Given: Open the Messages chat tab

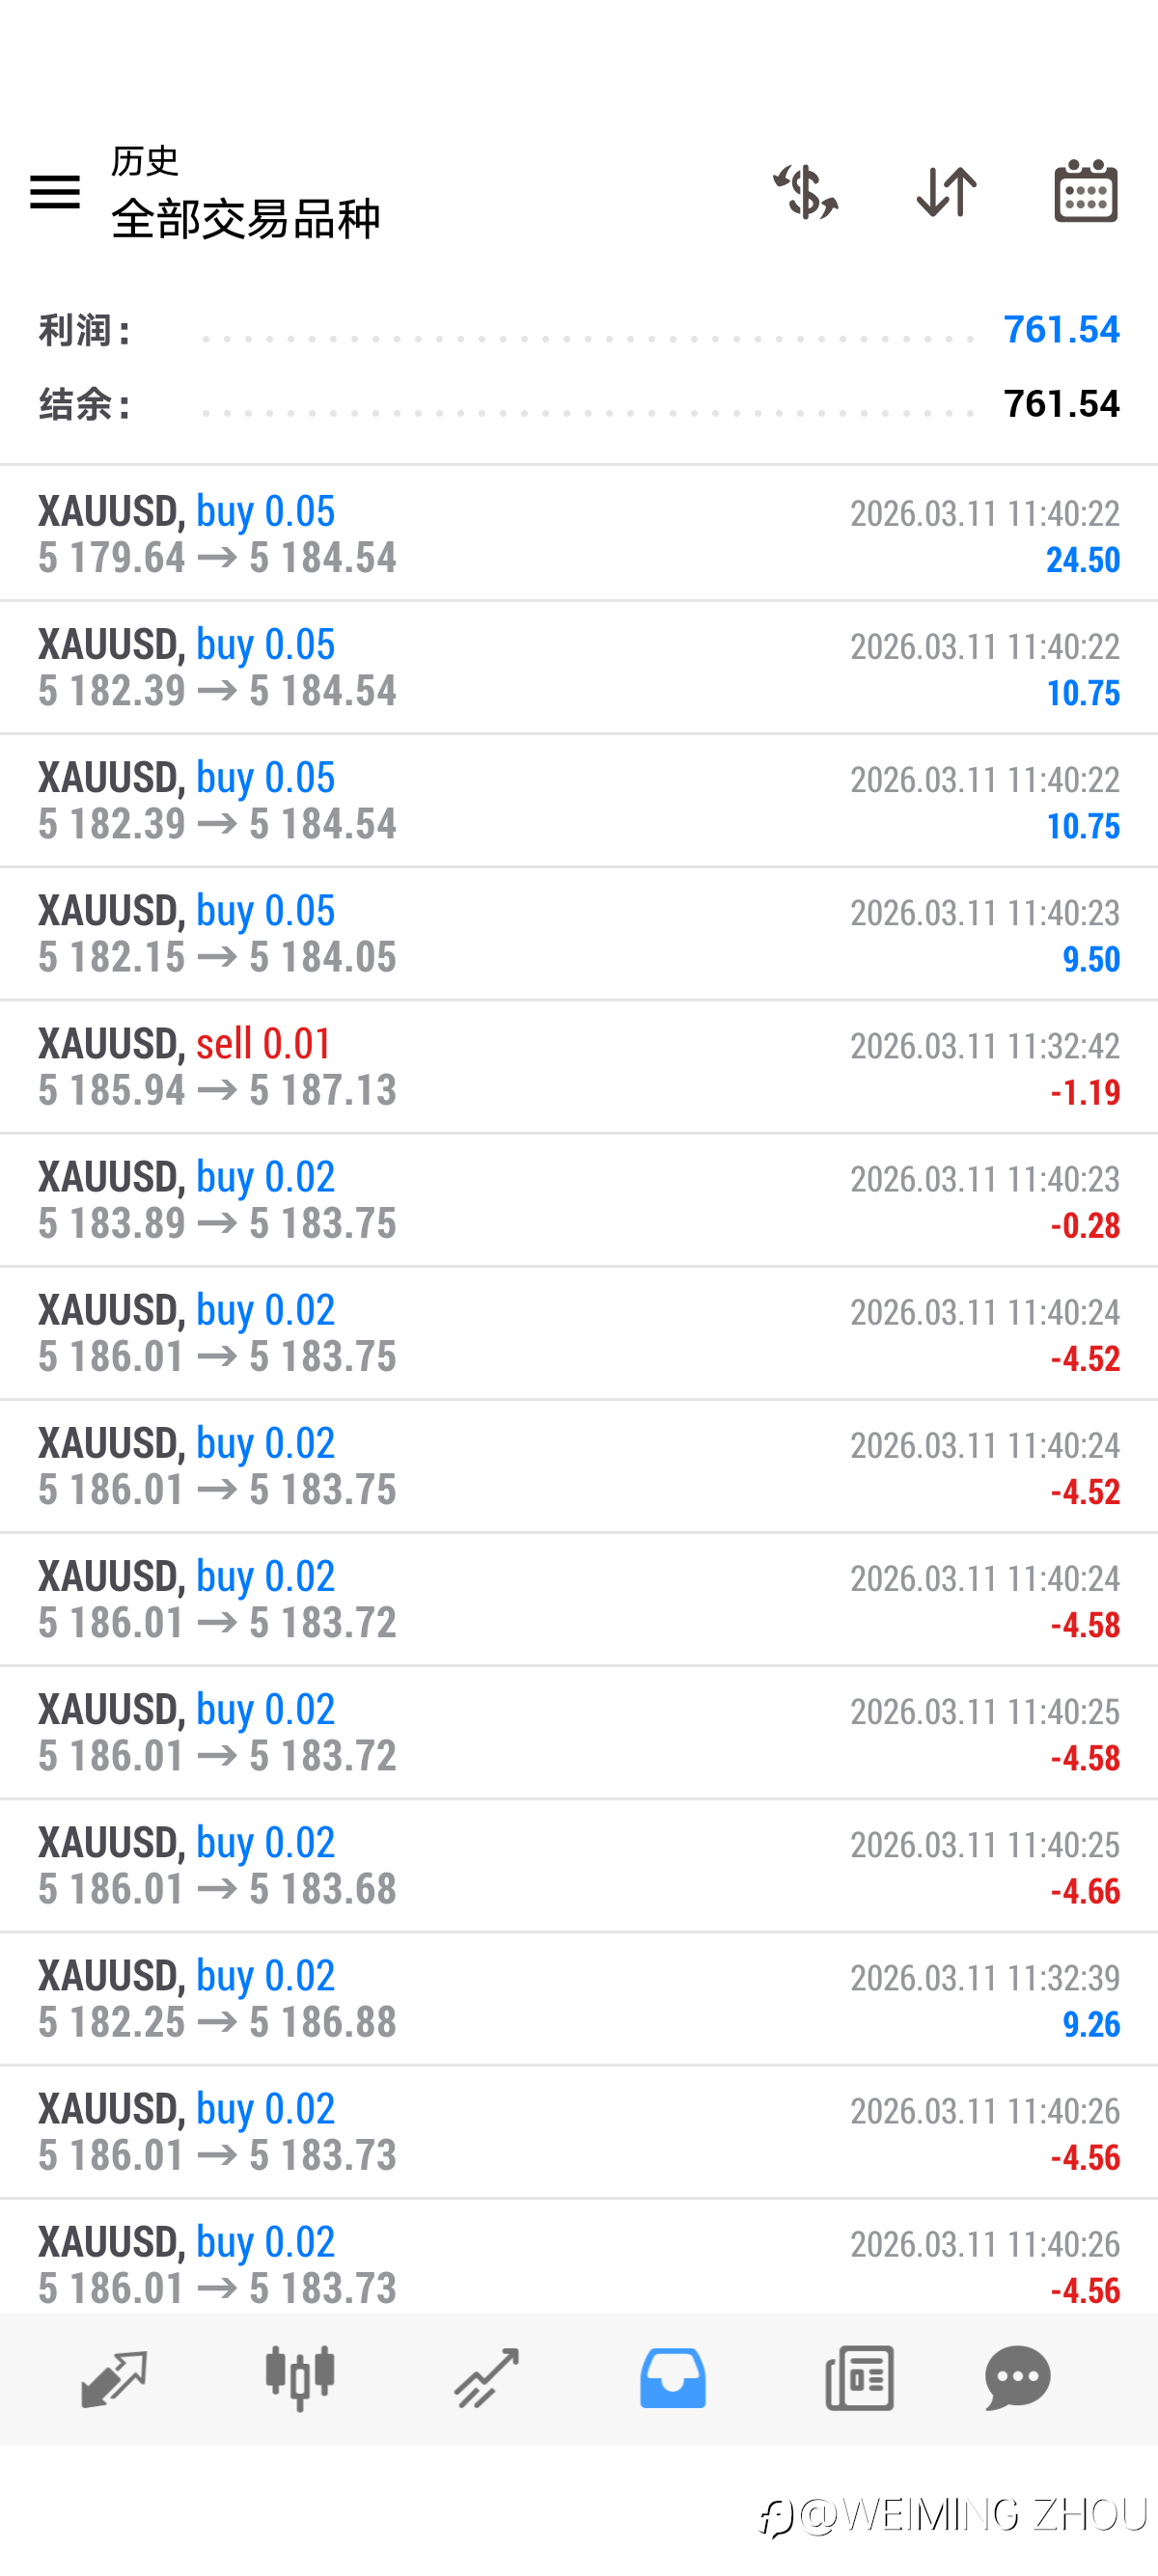Looking at the screenshot, I should click(x=1017, y=2377).
